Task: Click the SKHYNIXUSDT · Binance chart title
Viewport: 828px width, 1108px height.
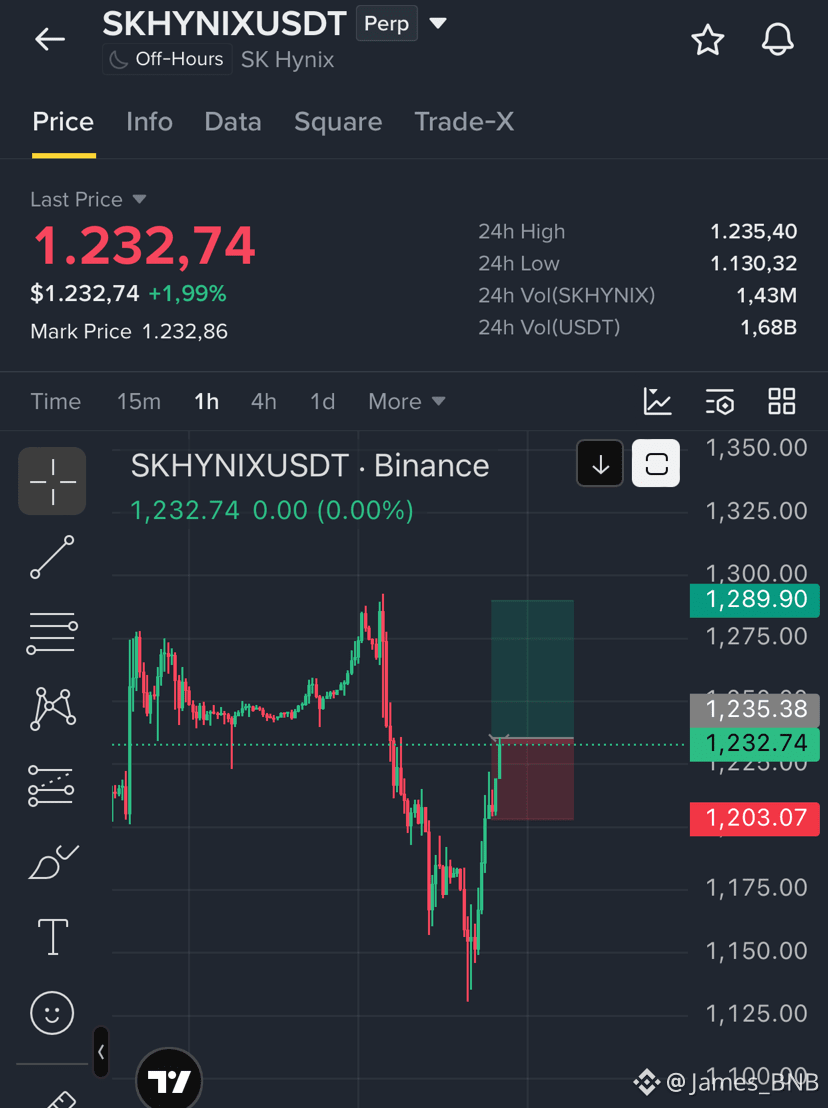Action: (x=309, y=466)
